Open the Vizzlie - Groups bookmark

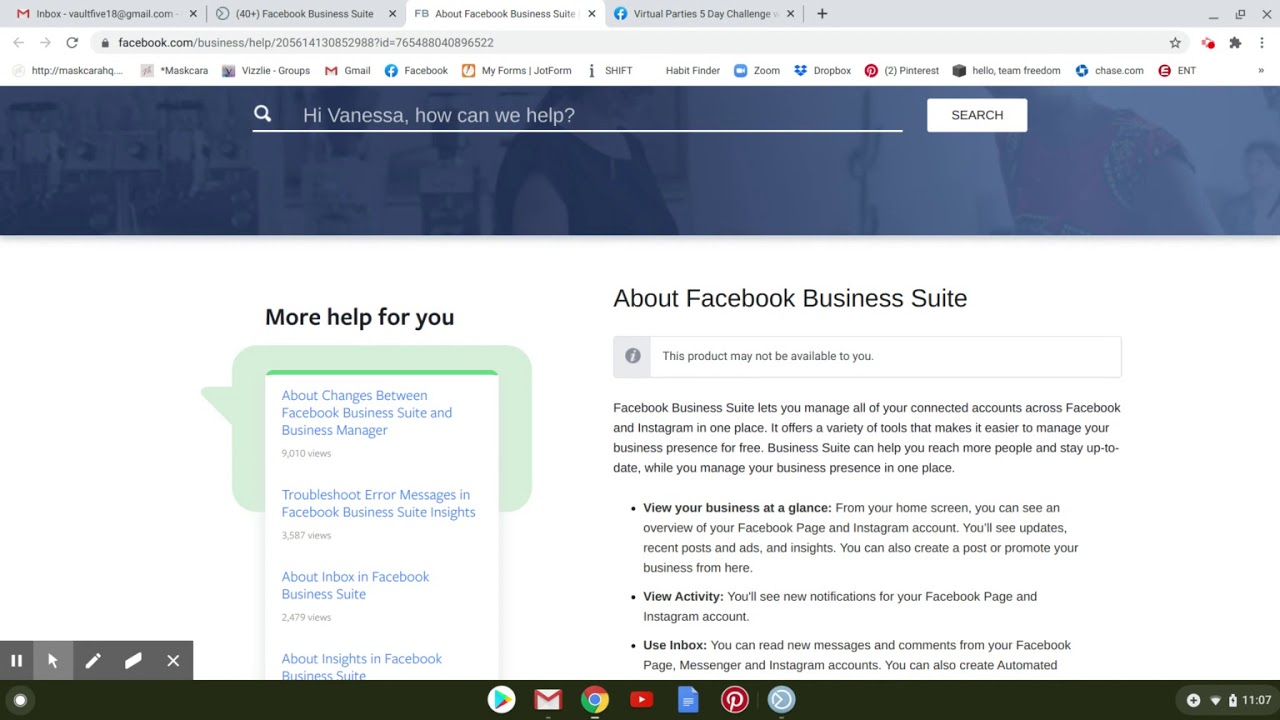266,71
